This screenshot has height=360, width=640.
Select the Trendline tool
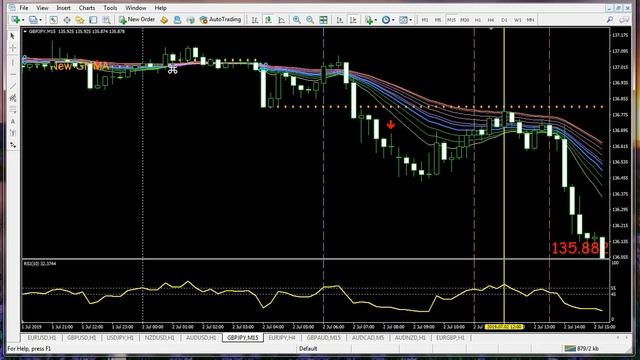[x=13, y=86]
